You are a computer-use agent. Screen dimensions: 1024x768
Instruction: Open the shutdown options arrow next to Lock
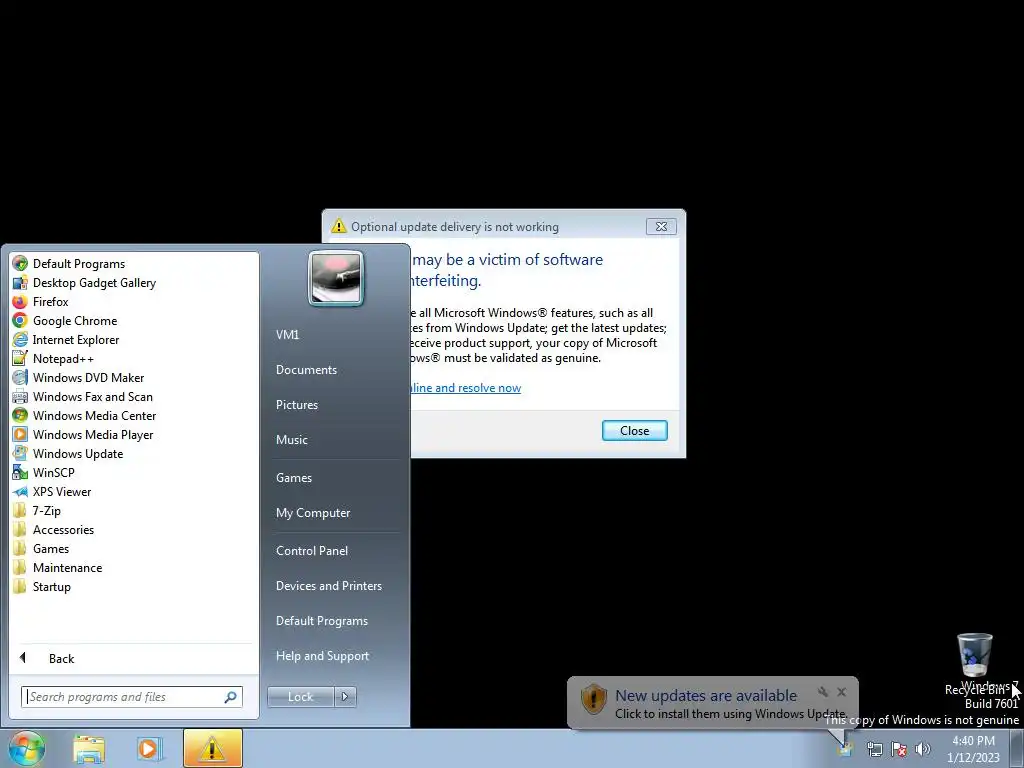pyautogui.click(x=345, y=697)
